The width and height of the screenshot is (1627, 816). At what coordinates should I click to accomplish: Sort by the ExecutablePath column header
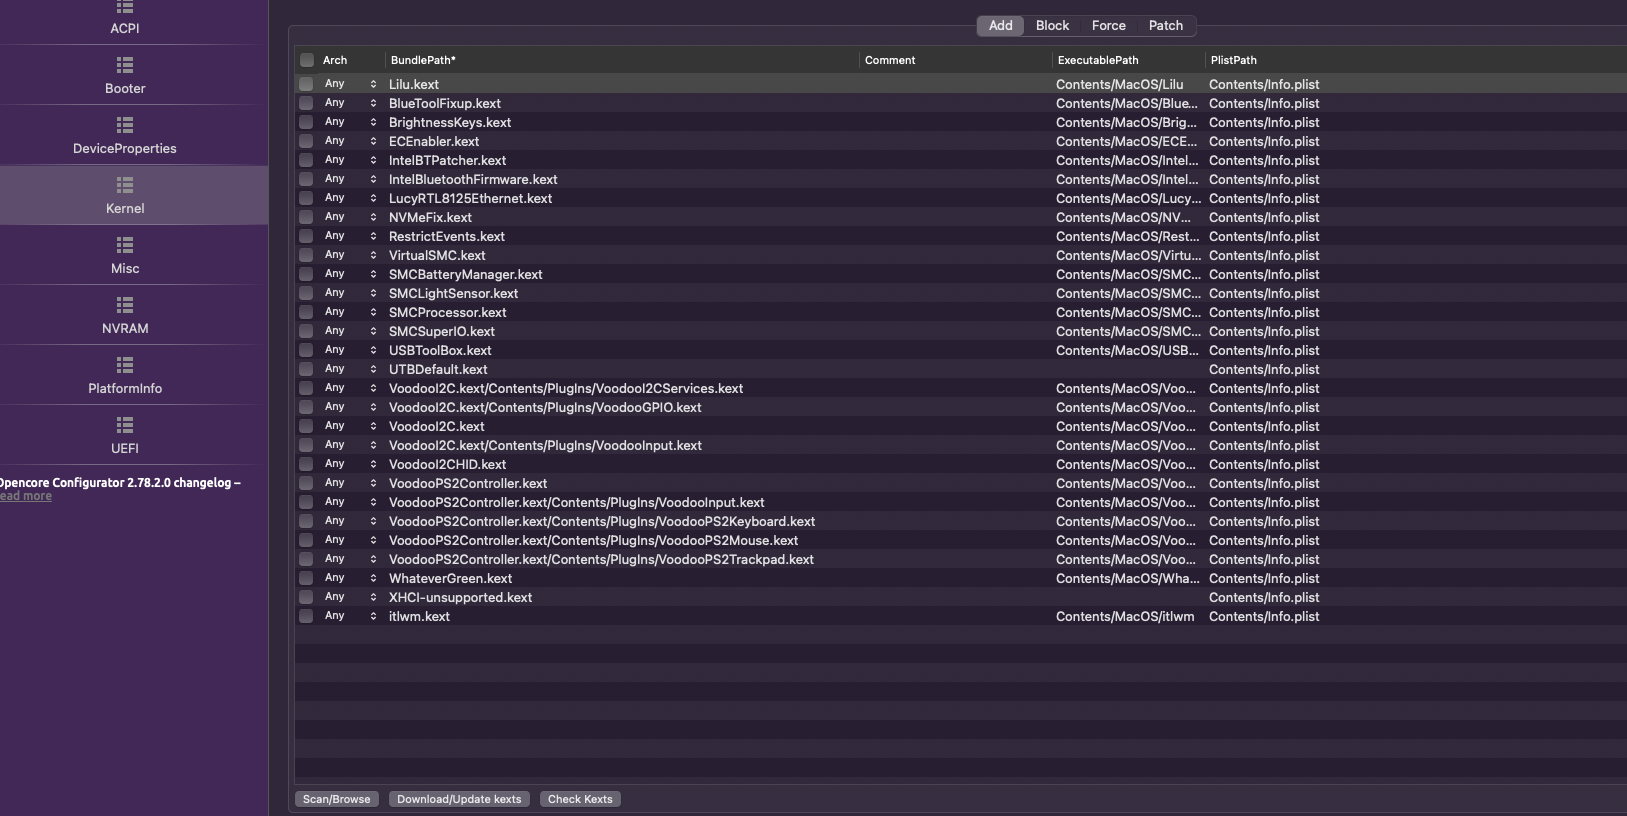(1128, 60)
